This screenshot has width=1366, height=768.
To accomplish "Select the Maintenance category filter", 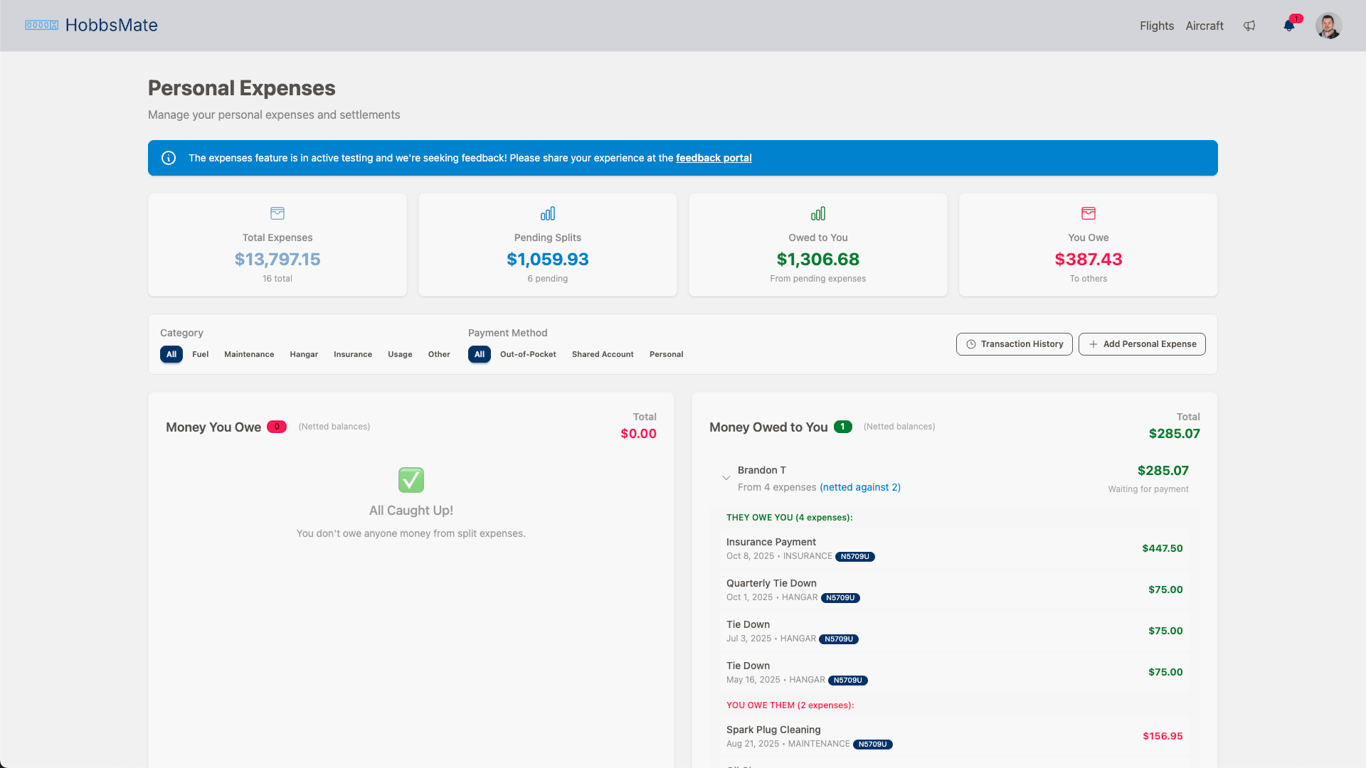I will pos(249,354).
